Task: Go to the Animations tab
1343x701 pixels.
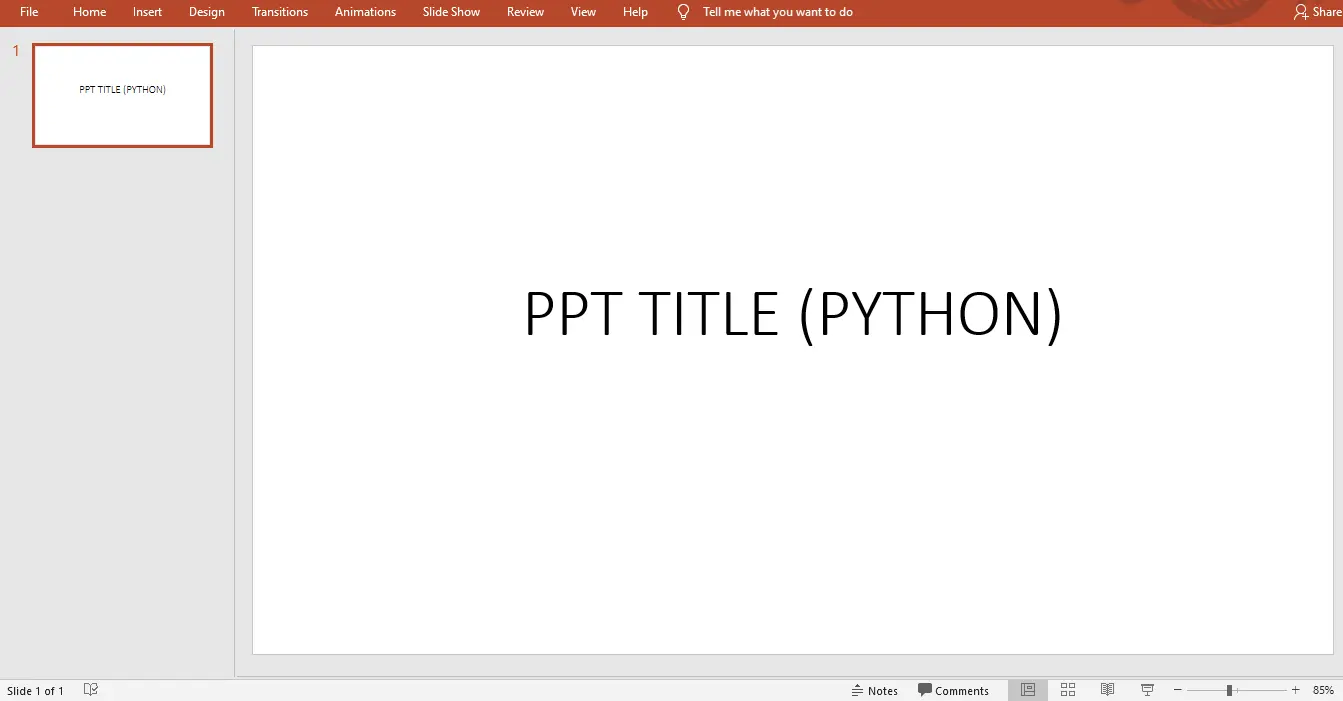Action: 365,12
